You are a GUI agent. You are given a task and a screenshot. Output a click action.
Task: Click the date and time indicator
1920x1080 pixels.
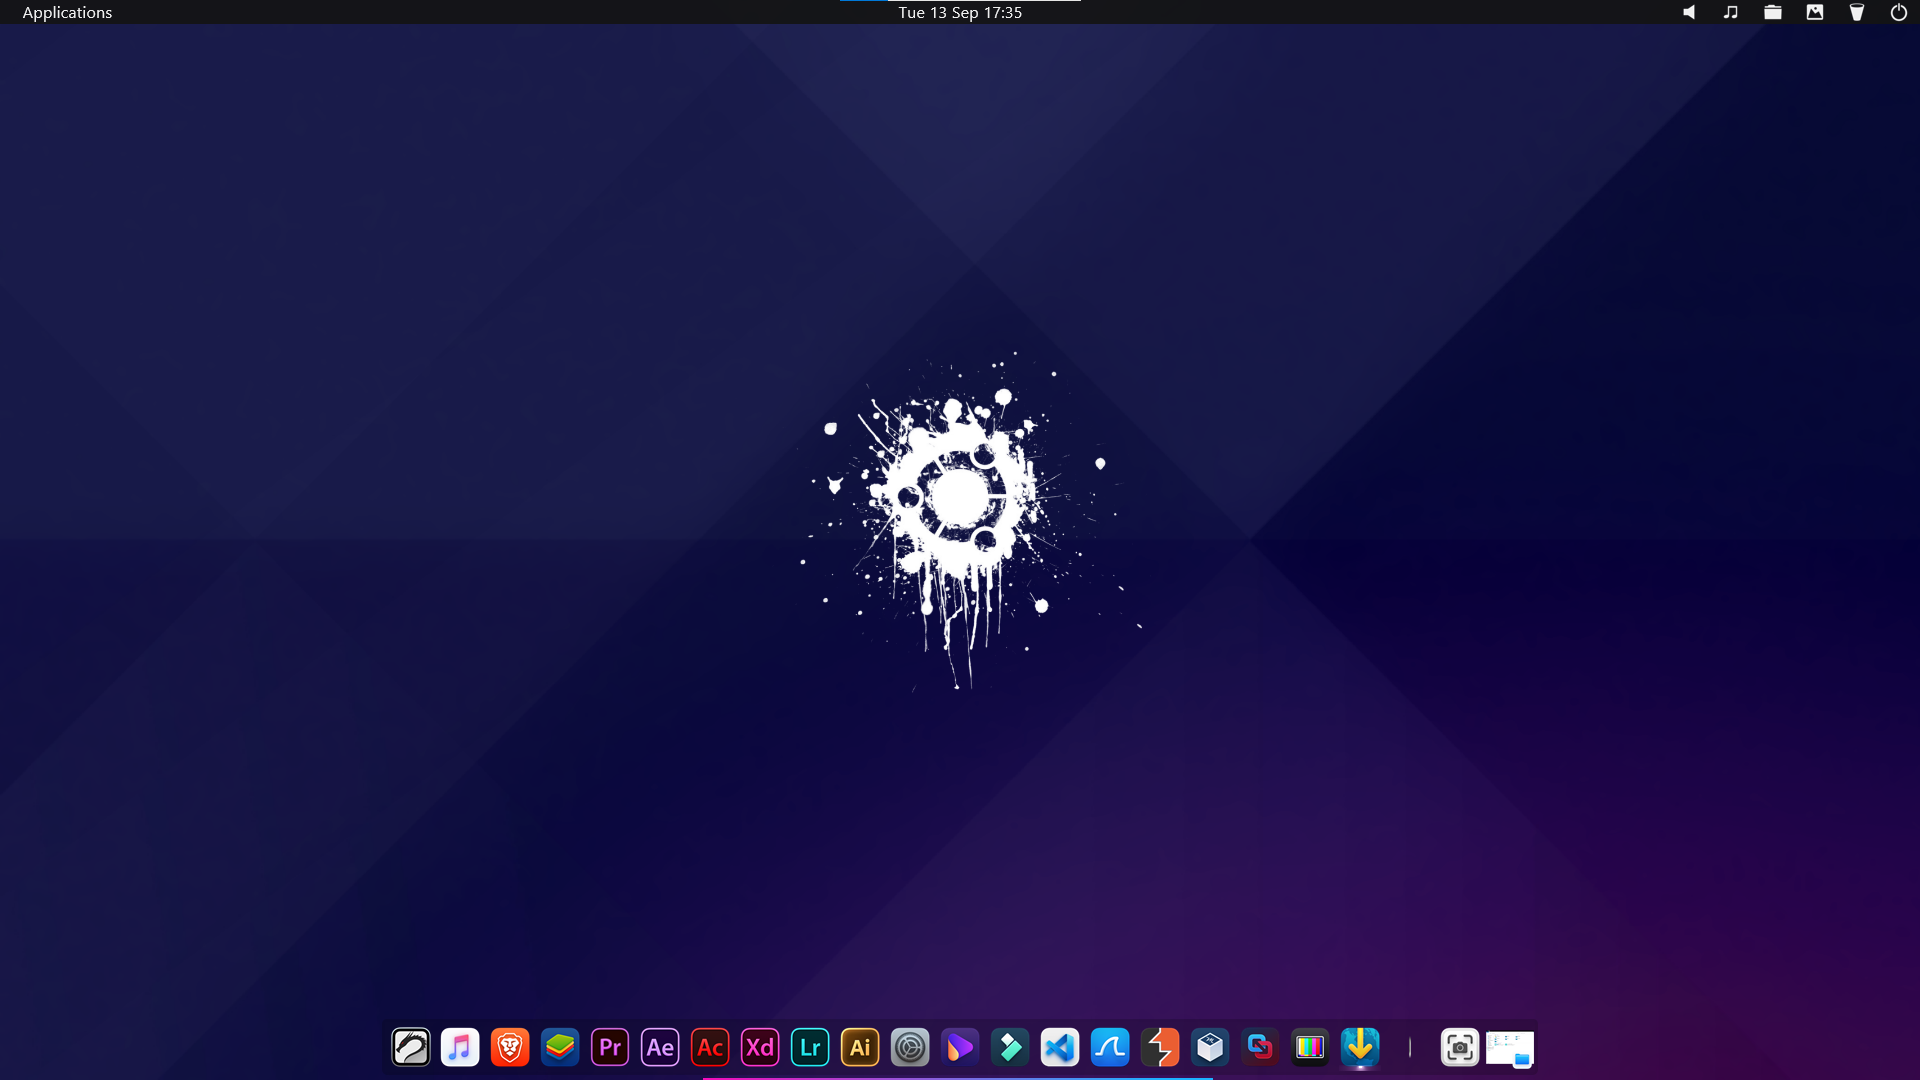(x=959, y=12)
